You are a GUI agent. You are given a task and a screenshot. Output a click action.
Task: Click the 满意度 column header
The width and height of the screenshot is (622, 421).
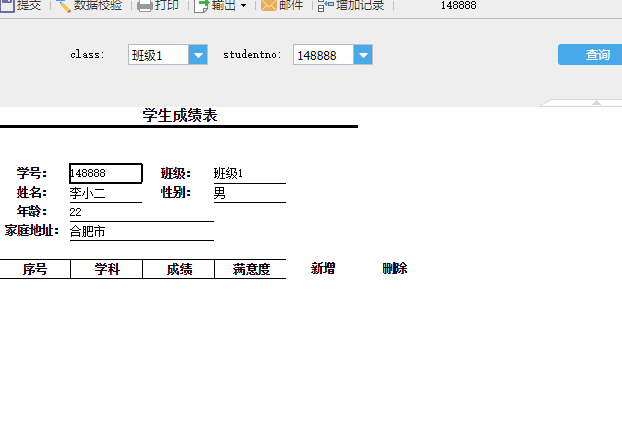251,269
